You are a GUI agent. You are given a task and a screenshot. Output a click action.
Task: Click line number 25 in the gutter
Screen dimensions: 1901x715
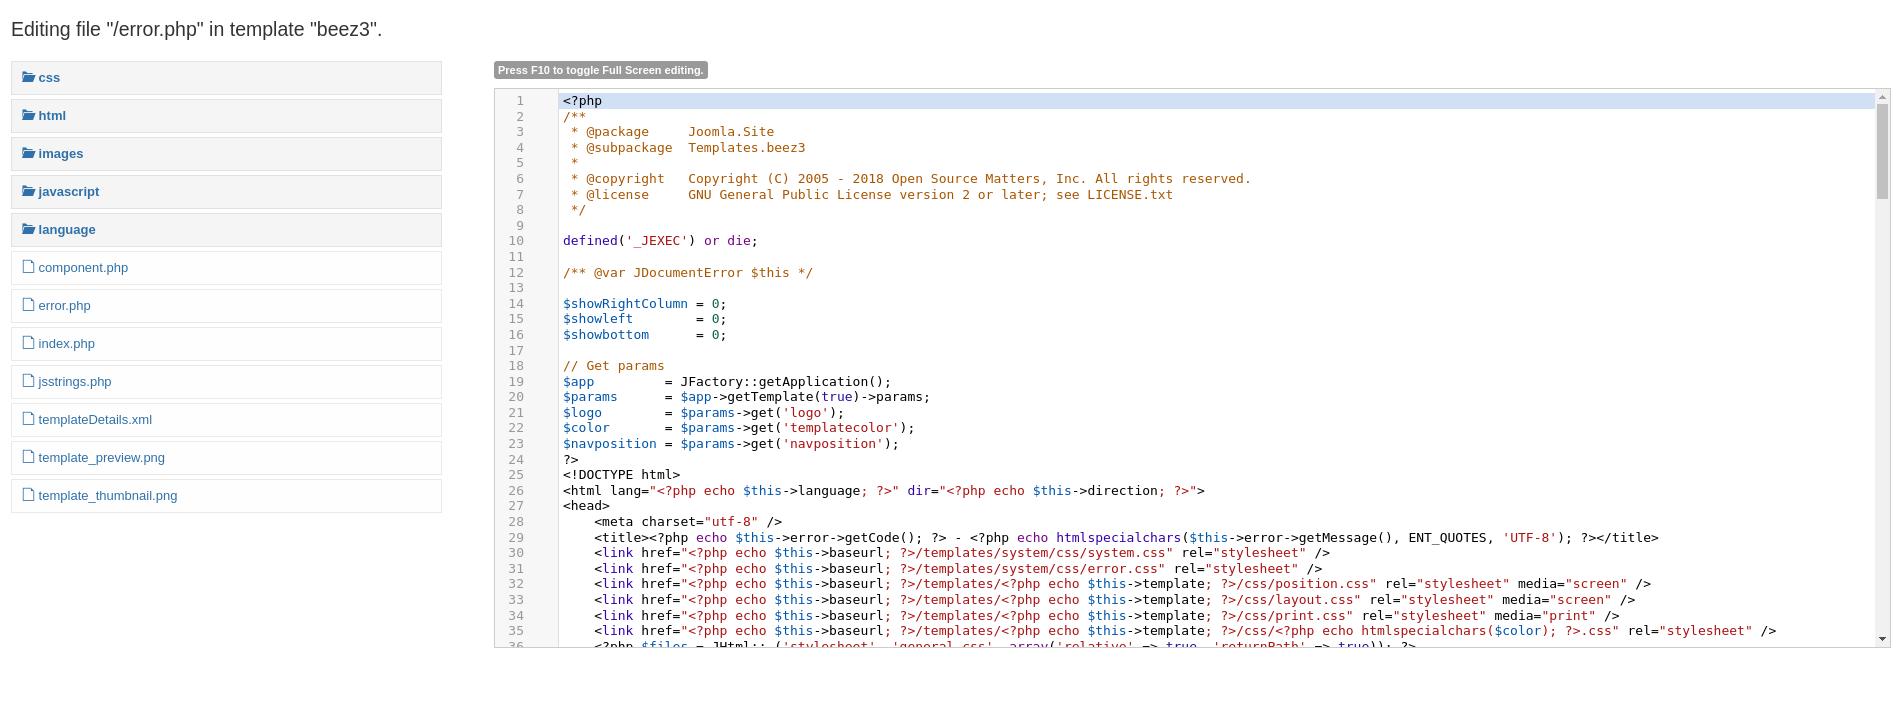tap(516, 475)
